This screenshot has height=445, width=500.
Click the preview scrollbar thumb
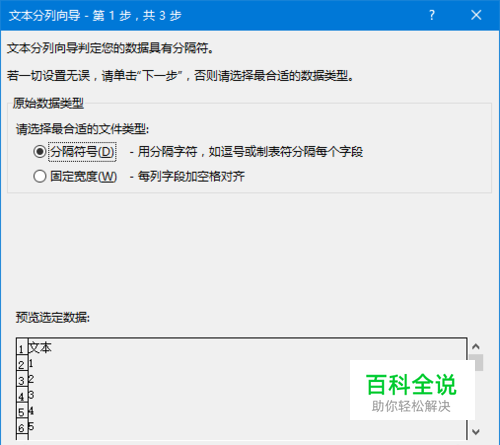click(476, 363)
